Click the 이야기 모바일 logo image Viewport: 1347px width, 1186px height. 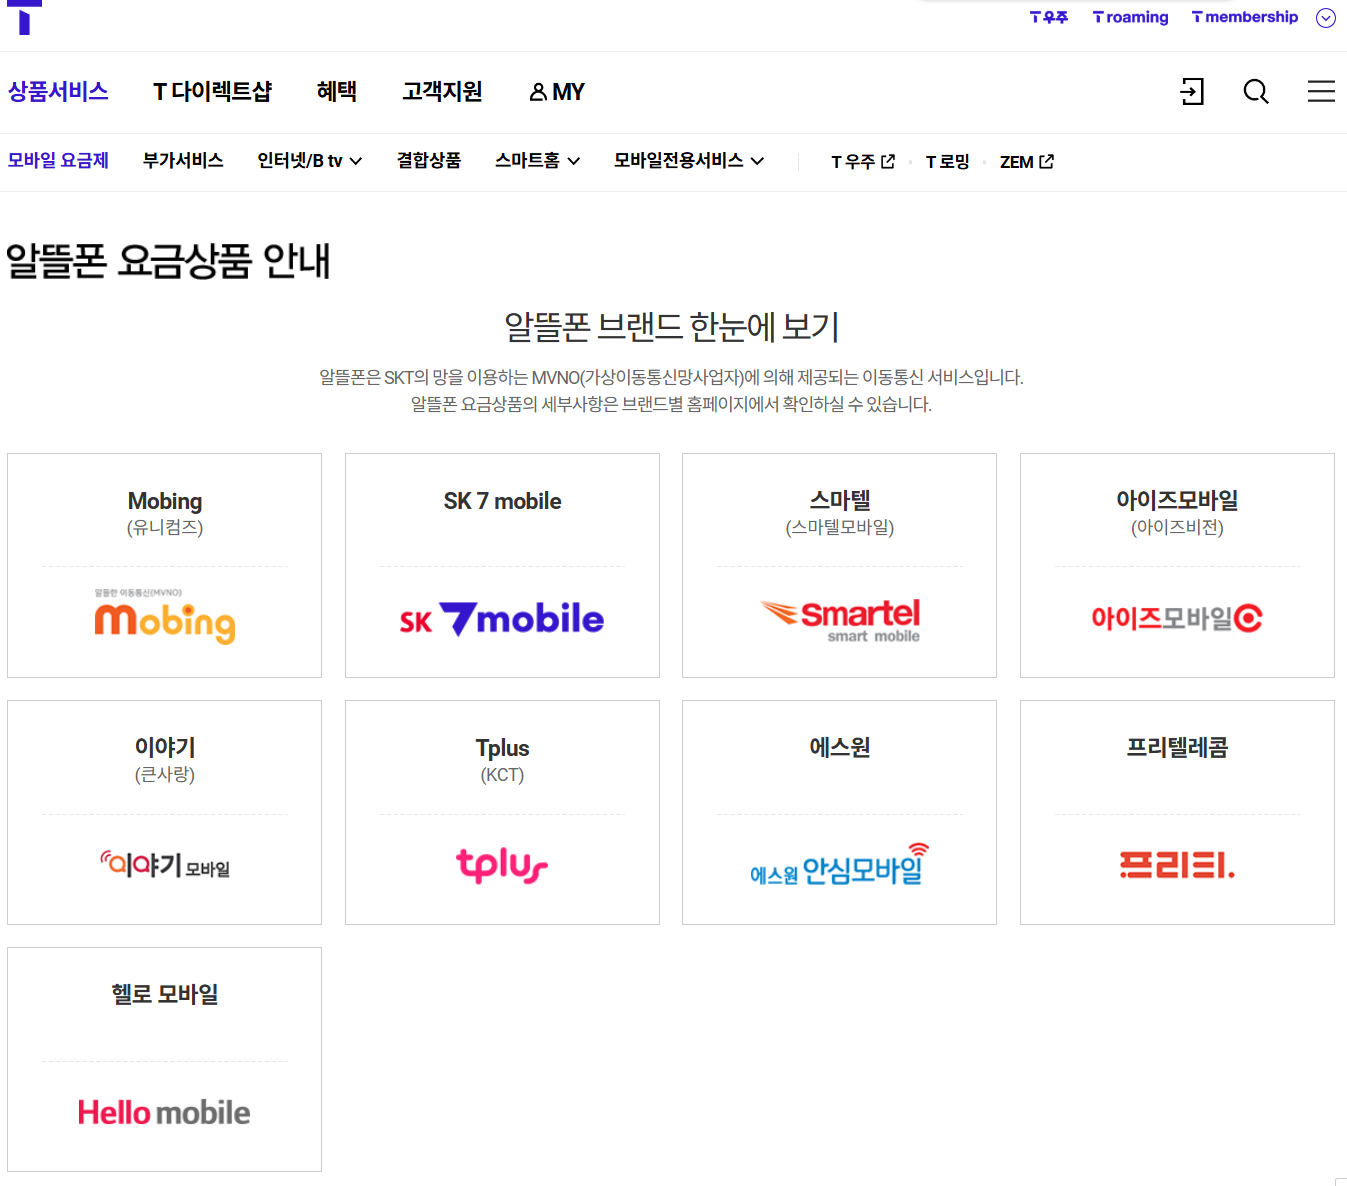click(165, 865)
